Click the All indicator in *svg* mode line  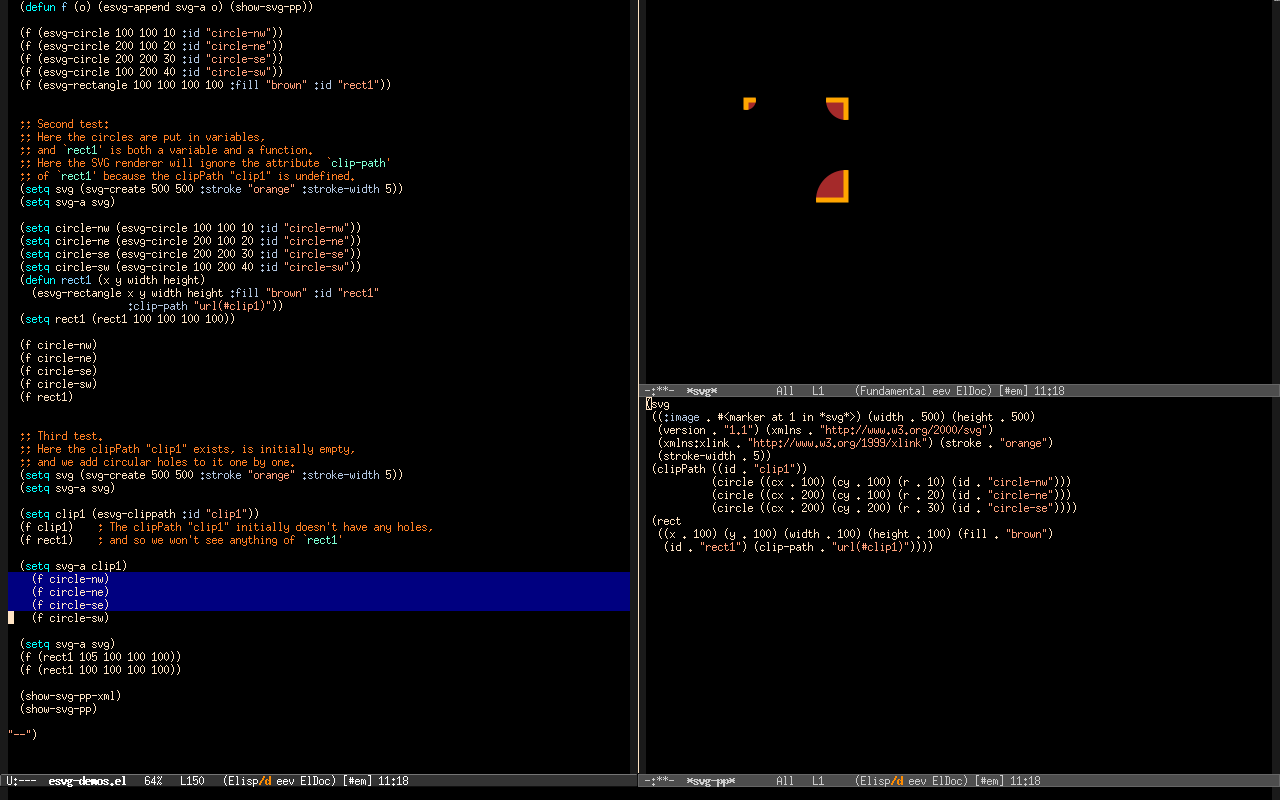[x=785, y=391]
